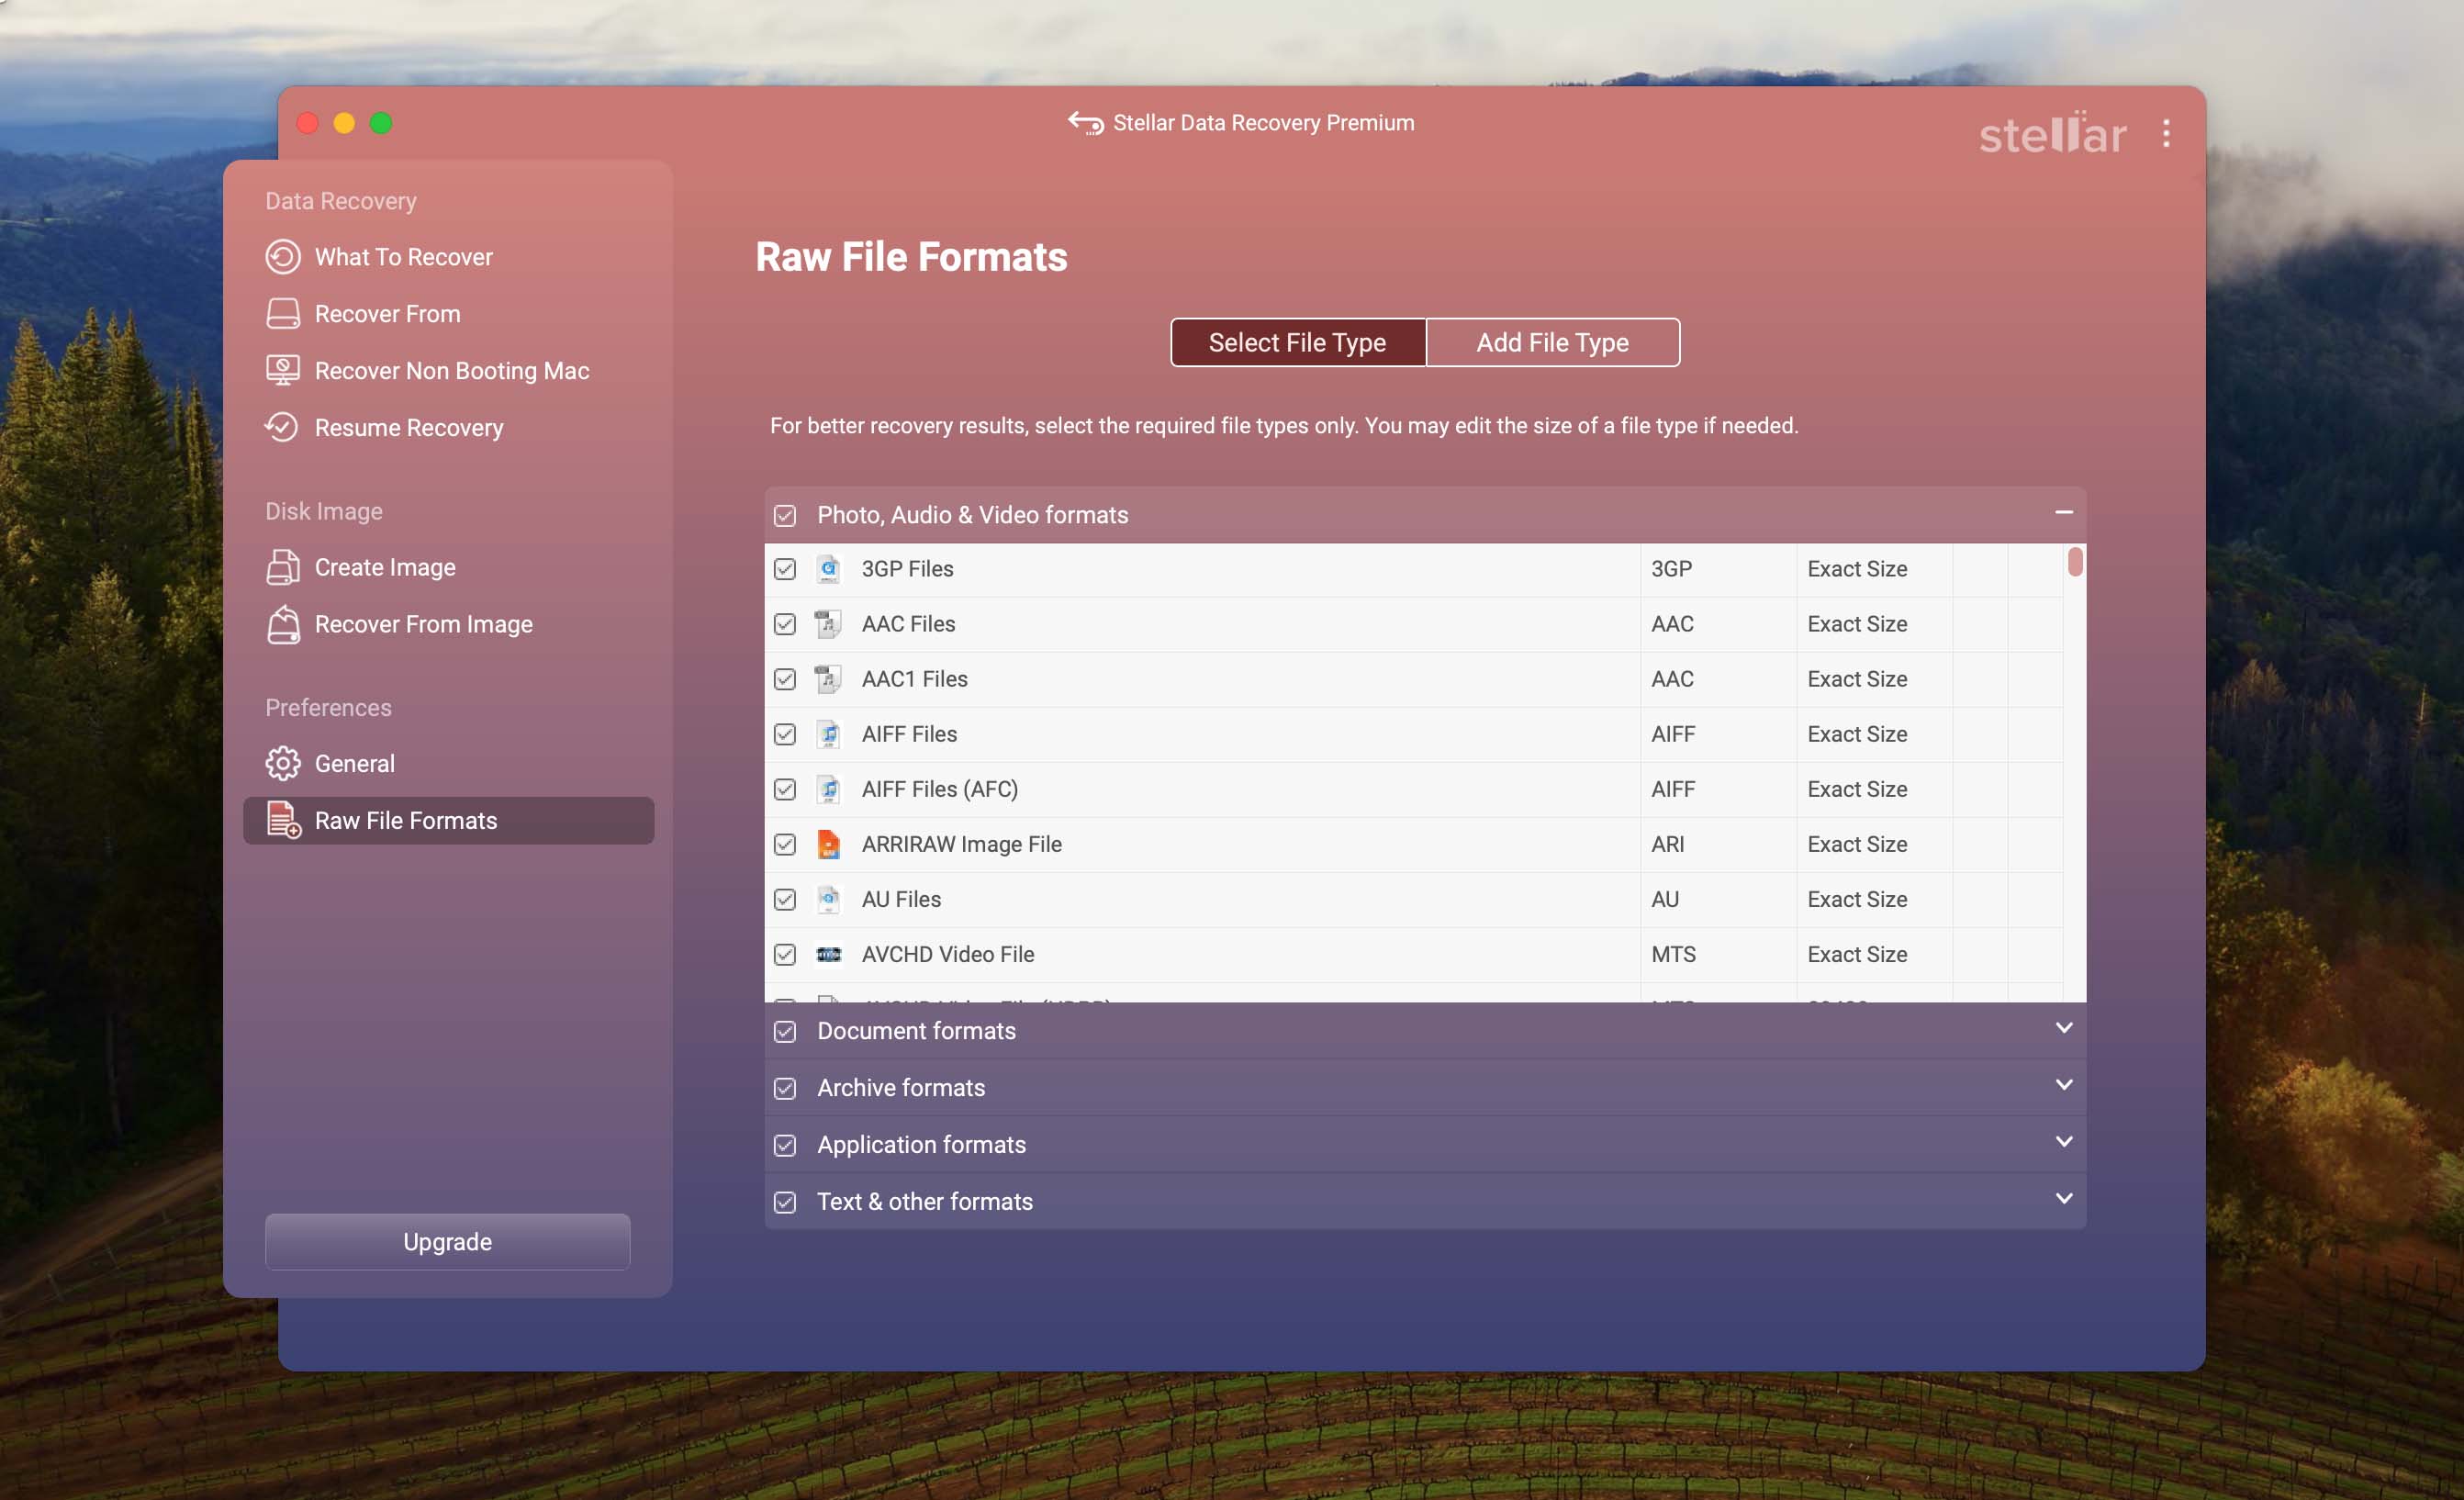Select Raw File Formats in sidebar

pyautogui.click(x=448, y=820)
